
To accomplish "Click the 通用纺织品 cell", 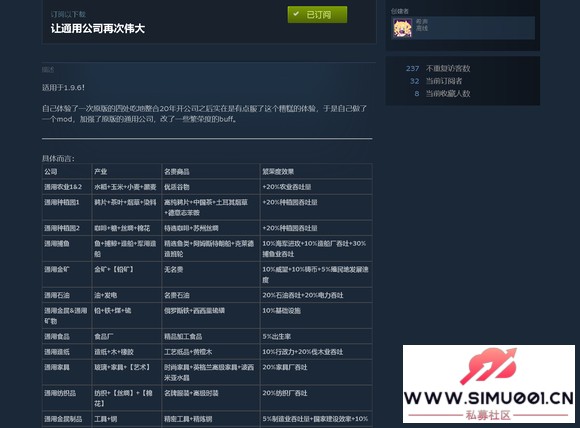I will coord(67,398).
